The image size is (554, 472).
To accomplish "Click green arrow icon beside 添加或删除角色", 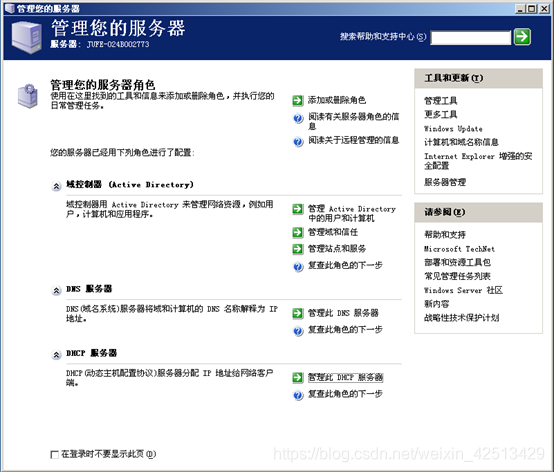I will pos(298,101).
